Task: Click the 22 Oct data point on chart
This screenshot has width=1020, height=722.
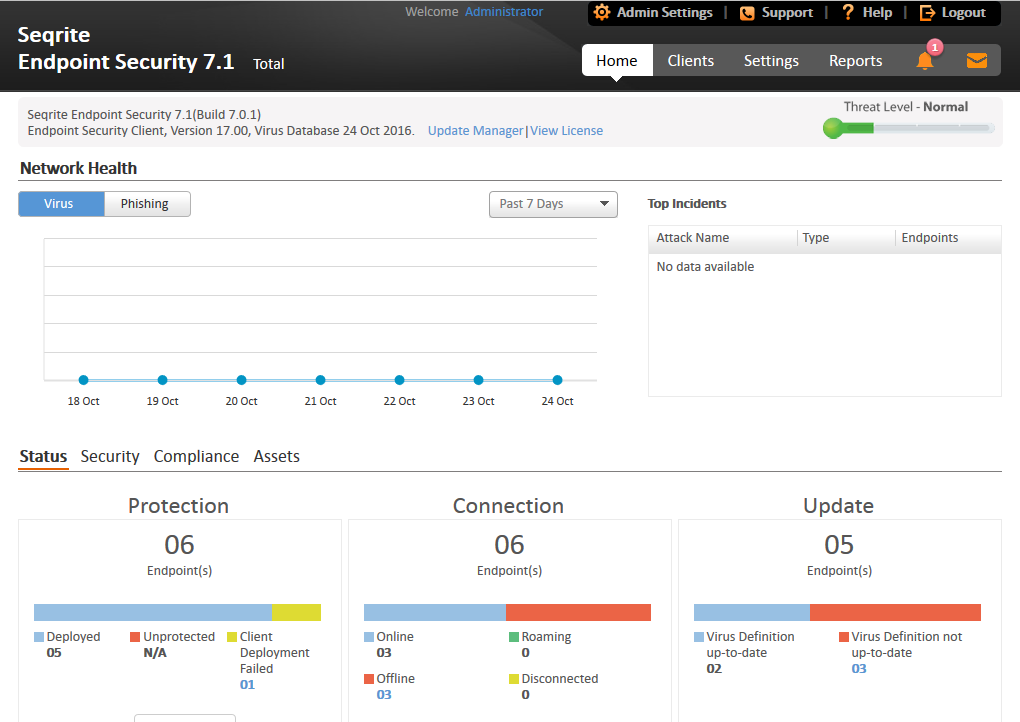Action: pos(399,380)
